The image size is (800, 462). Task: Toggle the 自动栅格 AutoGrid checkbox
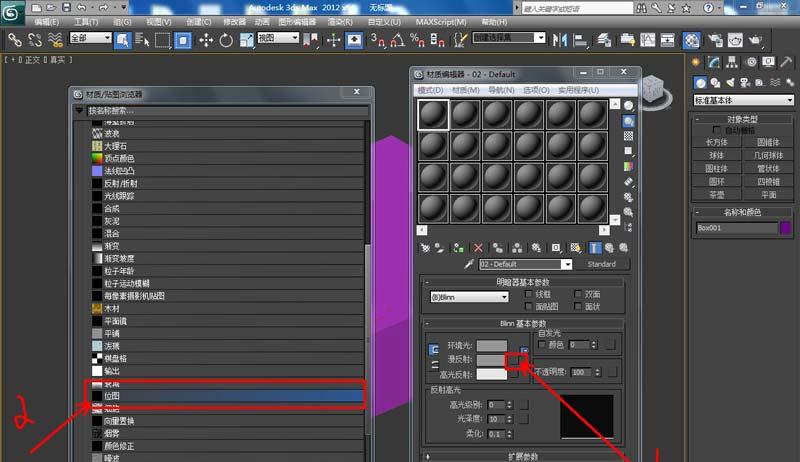point(716,130)
